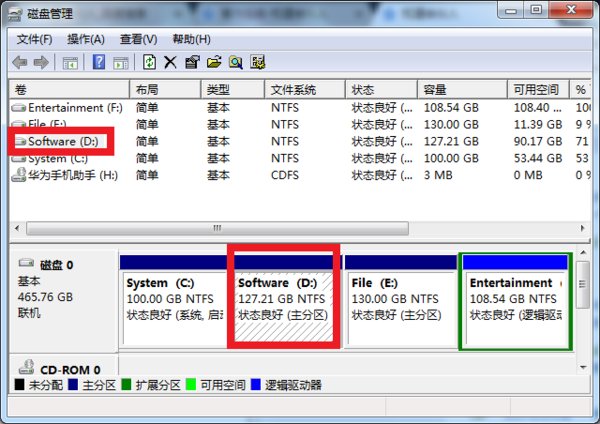Click the right arrow of the horizontal scrollbar
Image resolution: width=600 pixels, height=424 pixels.
(582, 228)
